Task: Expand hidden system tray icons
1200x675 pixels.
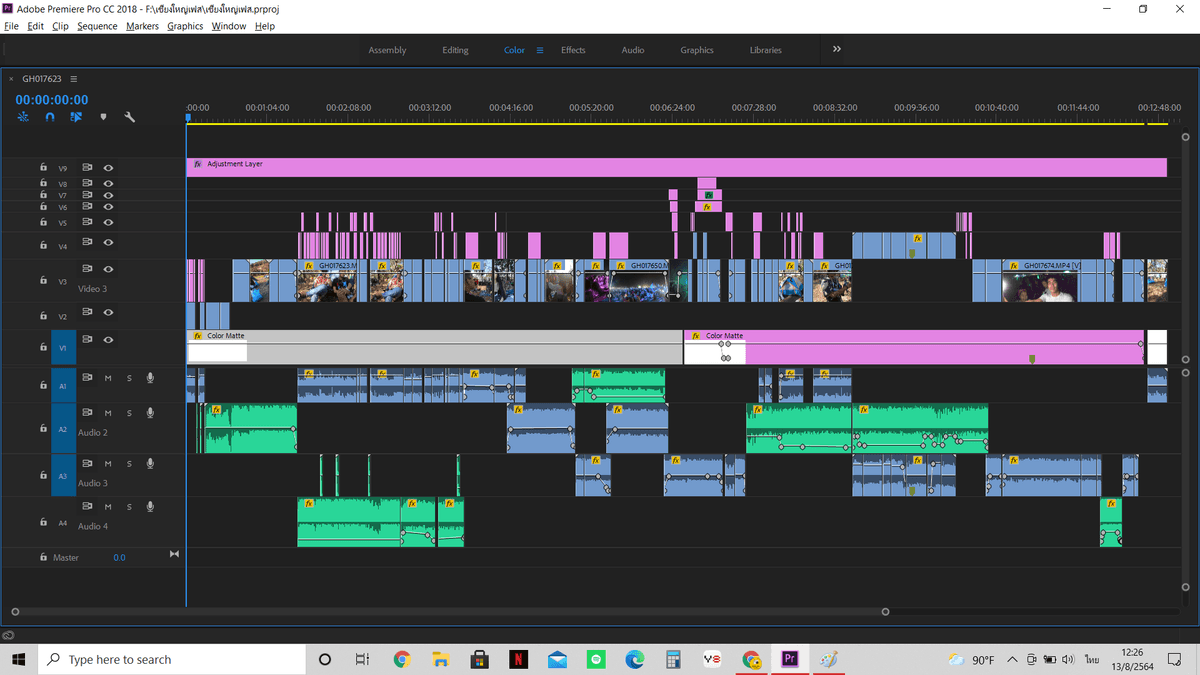Action: 1012,659
